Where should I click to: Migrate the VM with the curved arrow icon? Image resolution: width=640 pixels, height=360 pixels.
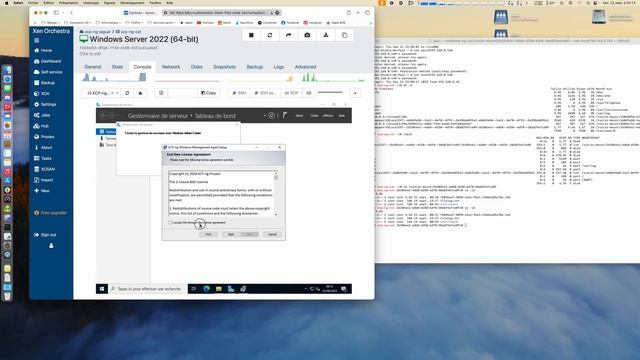coord(289,36)
